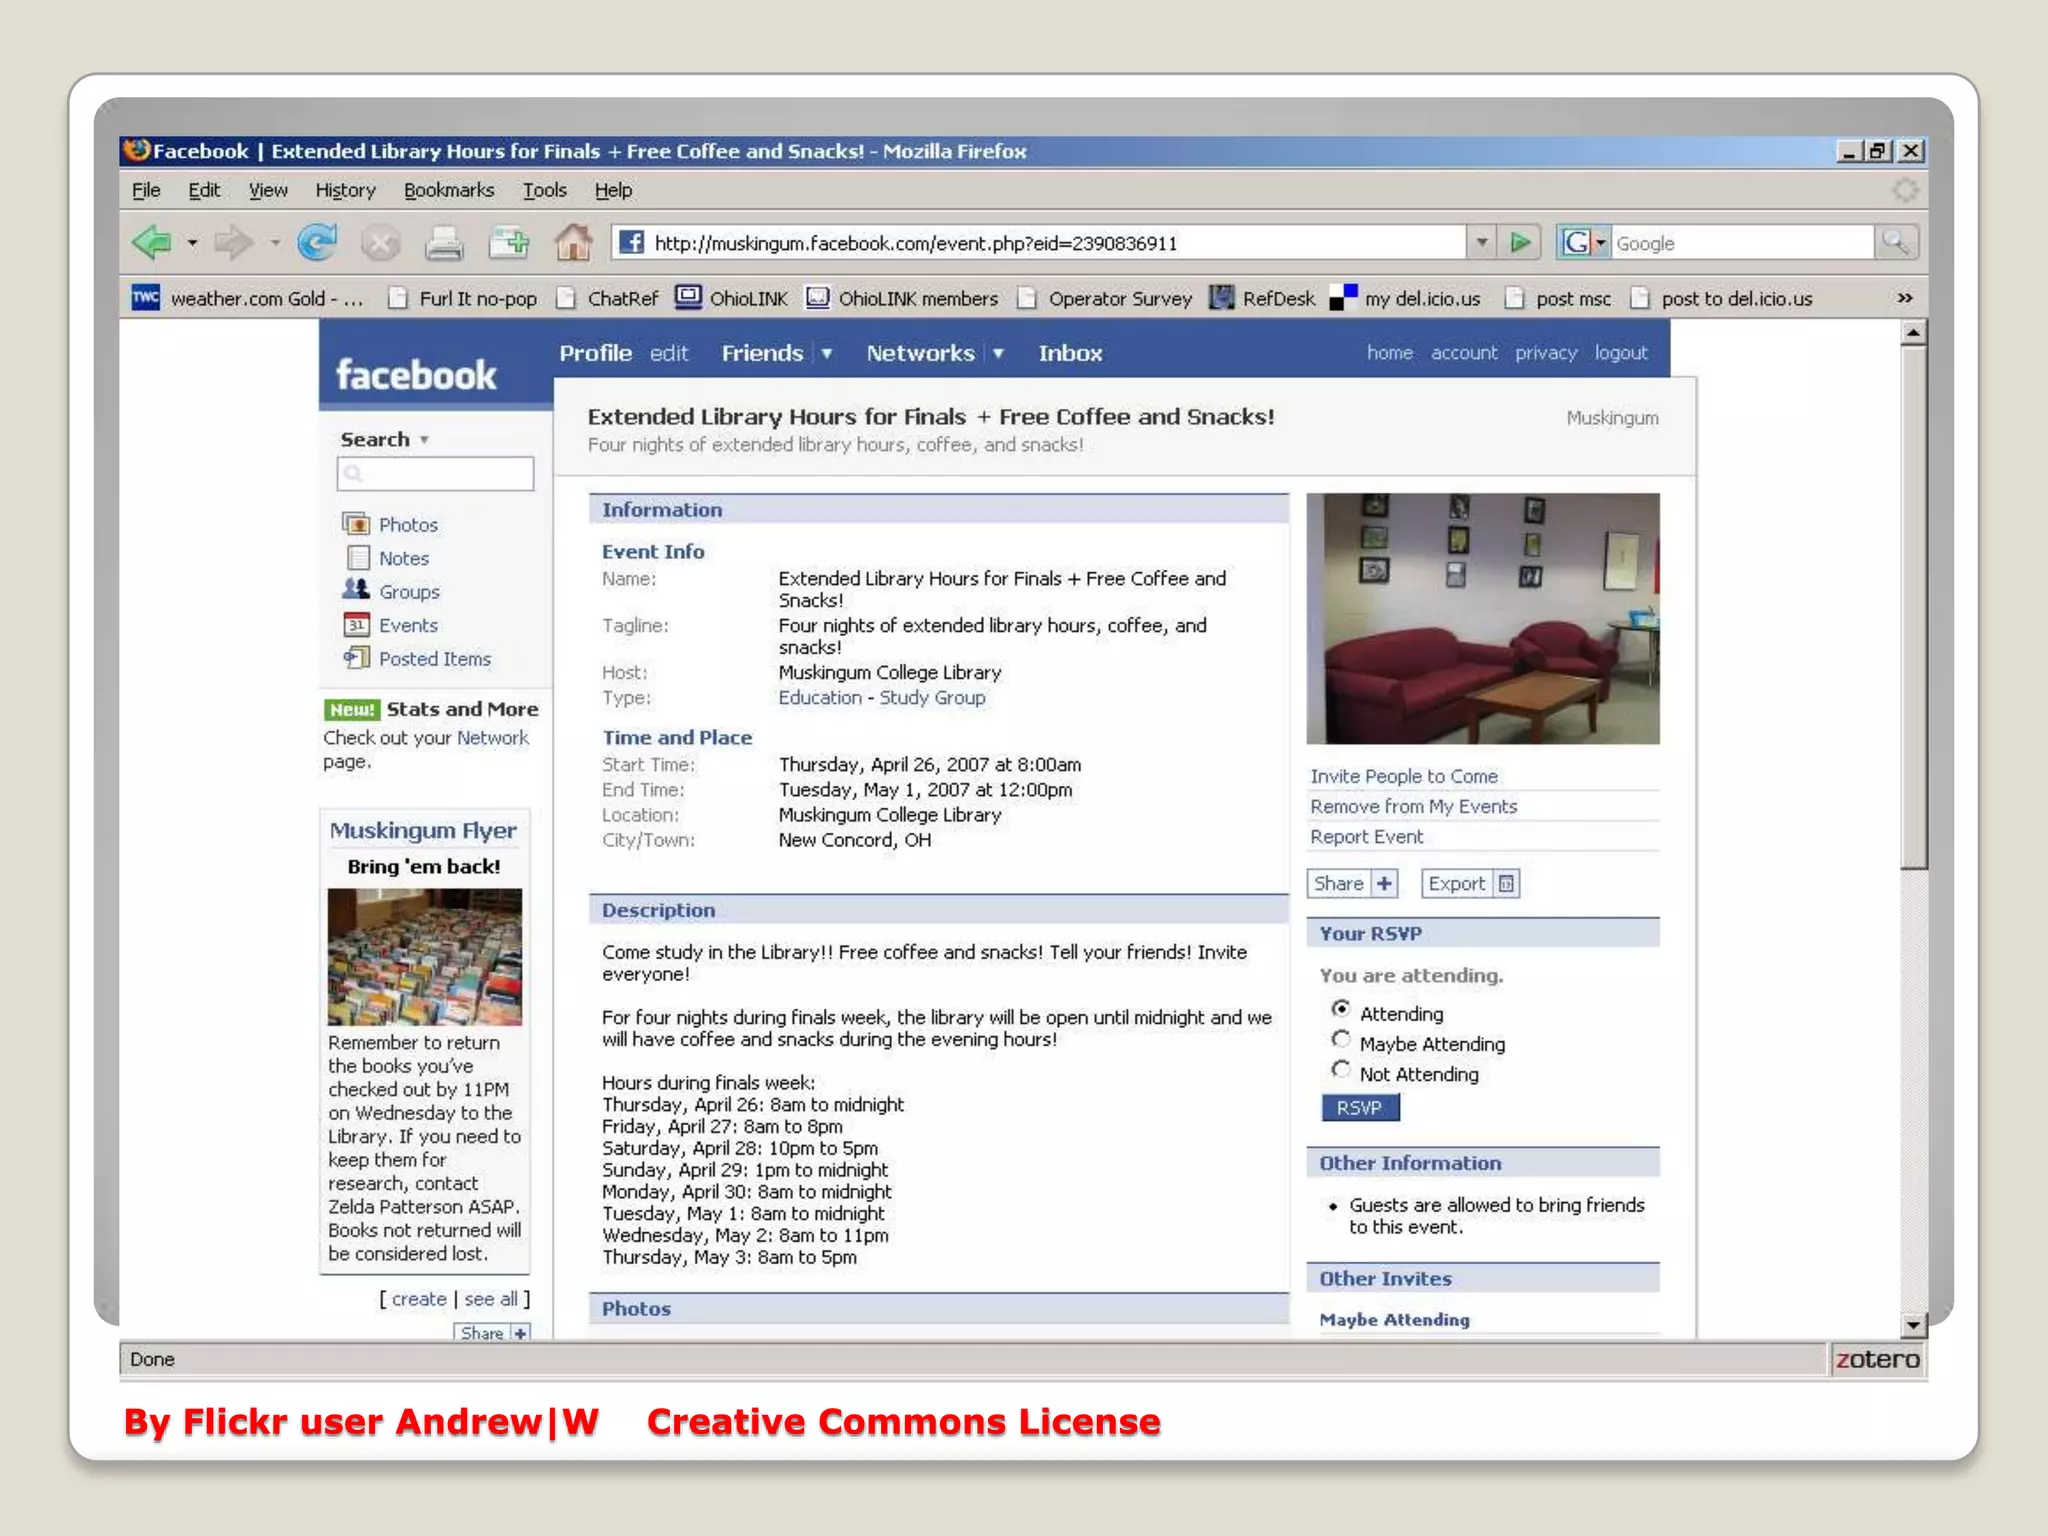Open the Bookmarks menu
The width and height of the screenshot is (2048, 1536).
click(x=449, y=190)
